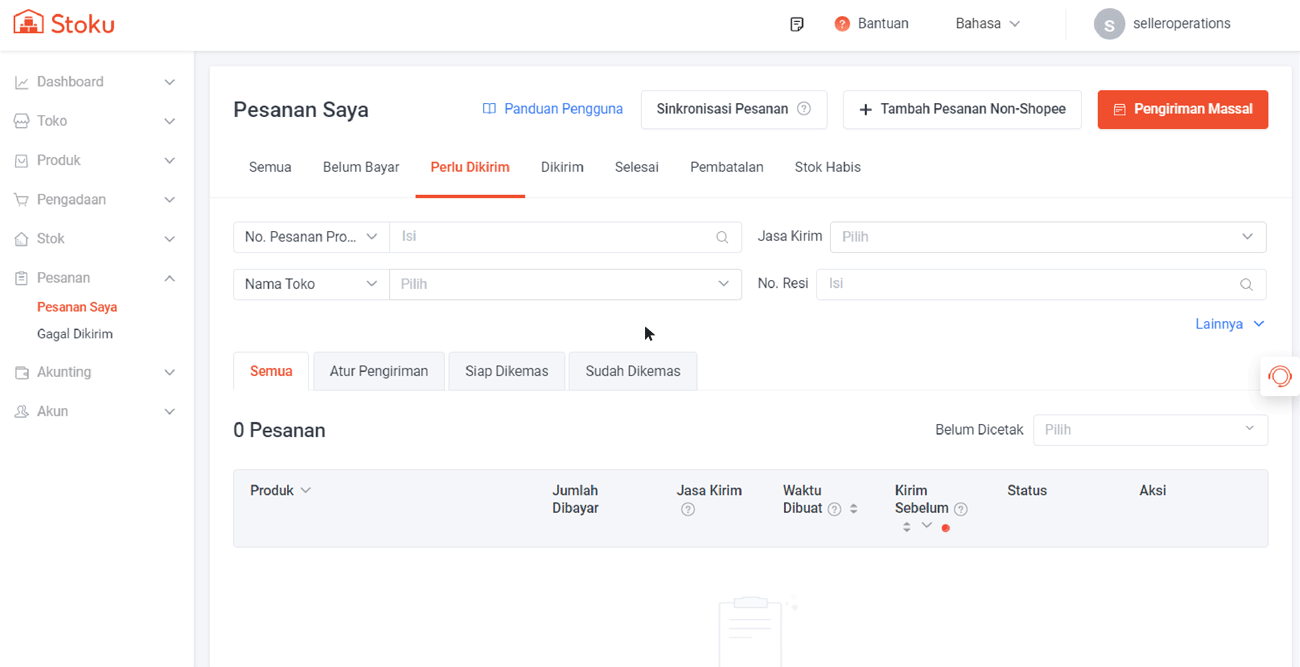Viewport: 1300px width, 667px height.
Task: Sort orders by Waktu Dibuat arrows
Action: (x=854, y=509)
